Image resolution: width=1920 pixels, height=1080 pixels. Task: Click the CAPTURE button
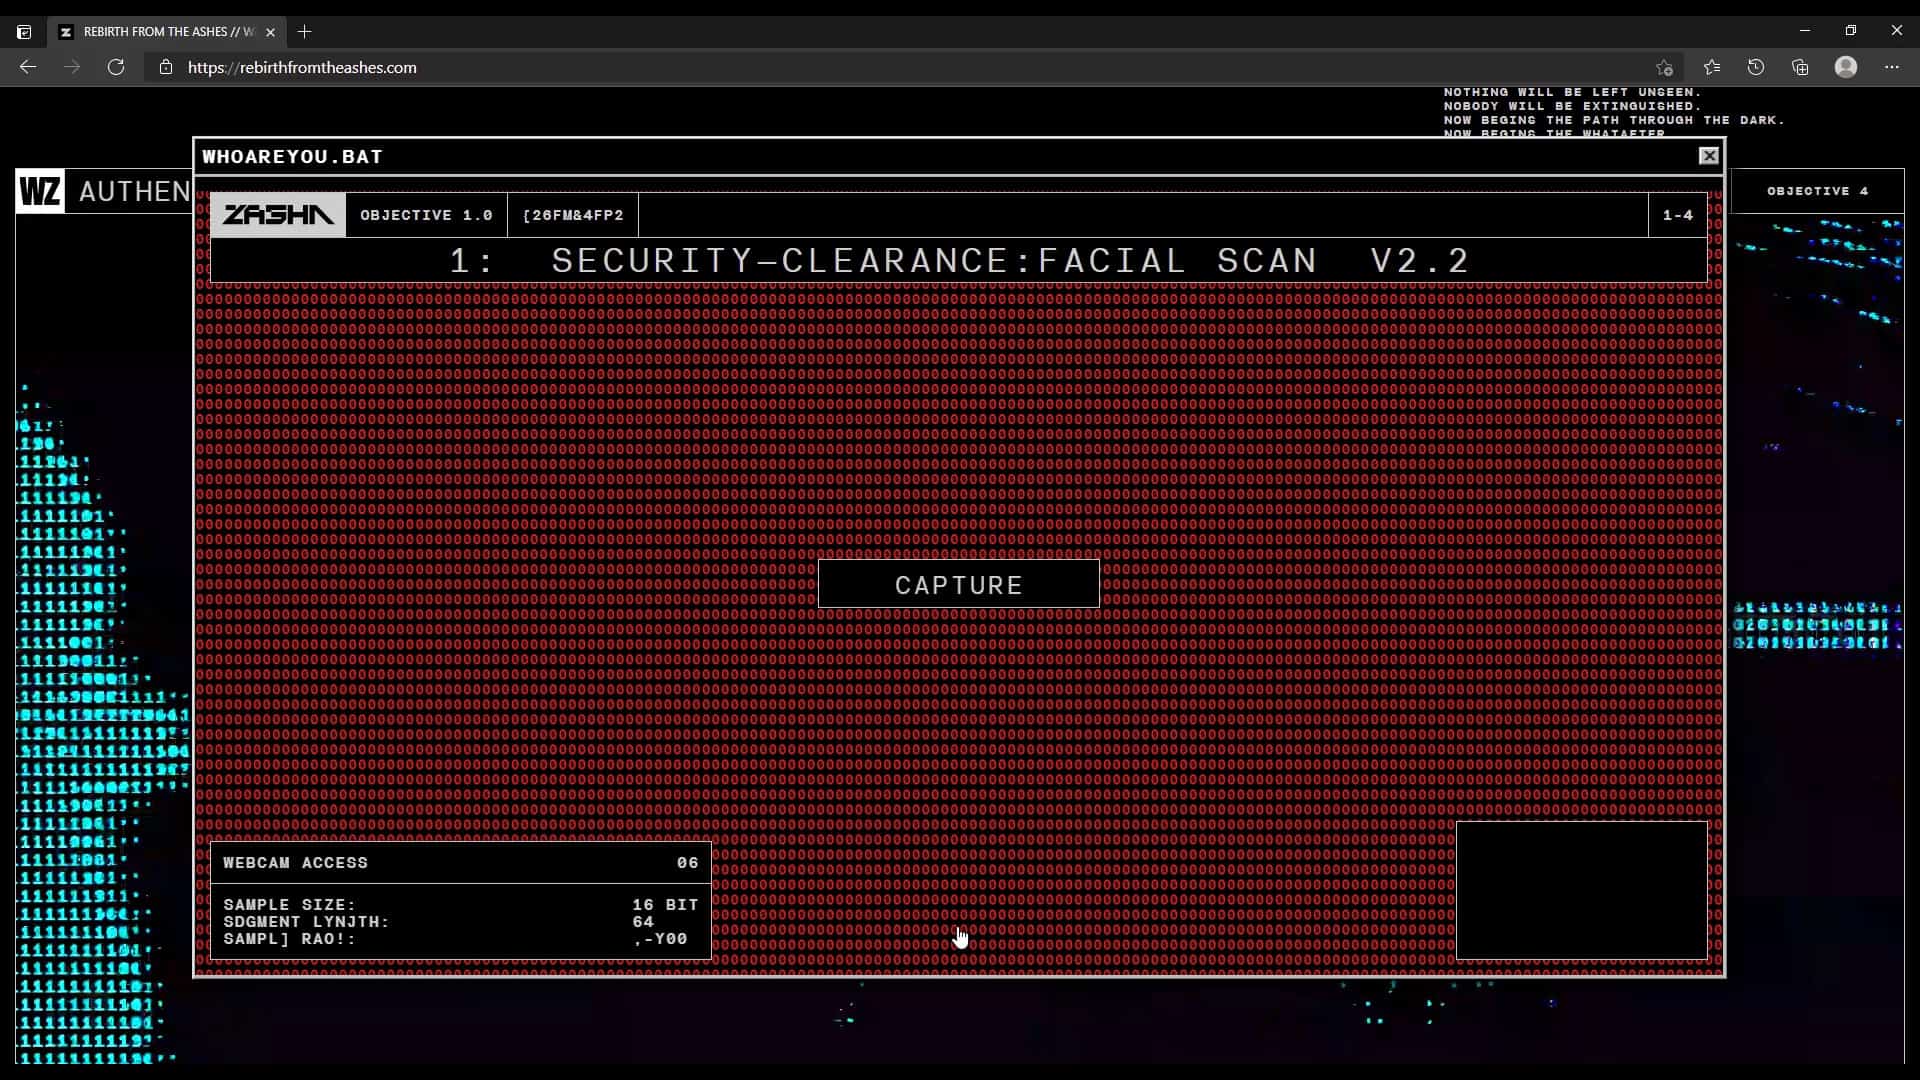[x=958, y=584]
